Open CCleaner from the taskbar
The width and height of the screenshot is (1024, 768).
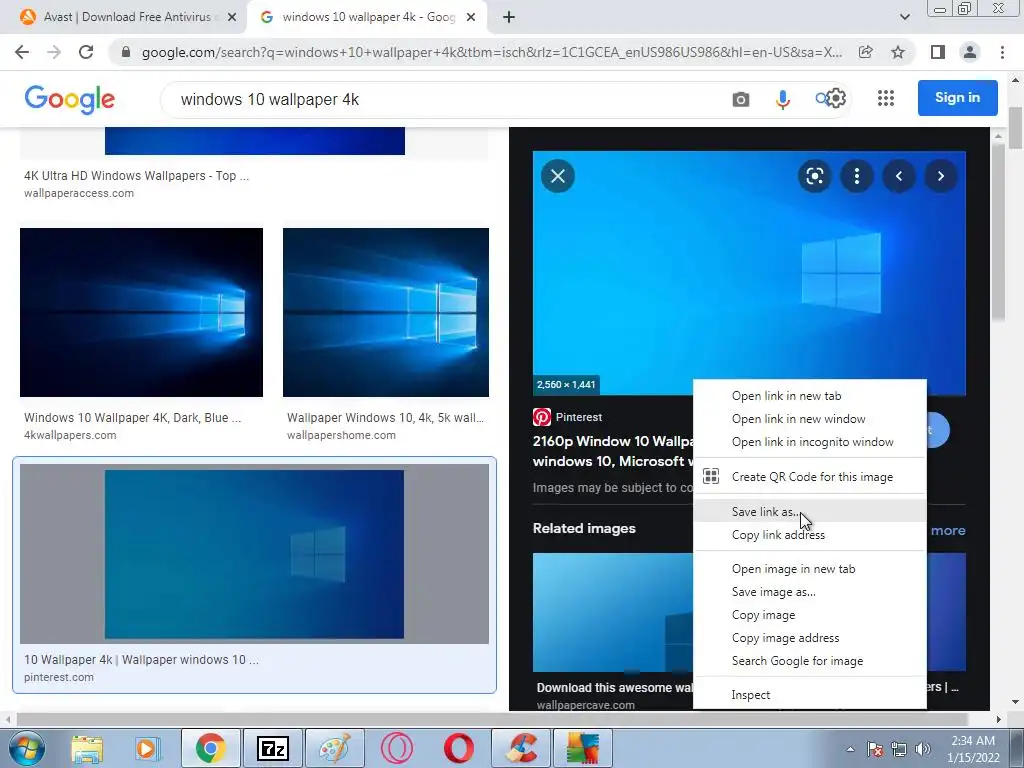coord(520,748)
